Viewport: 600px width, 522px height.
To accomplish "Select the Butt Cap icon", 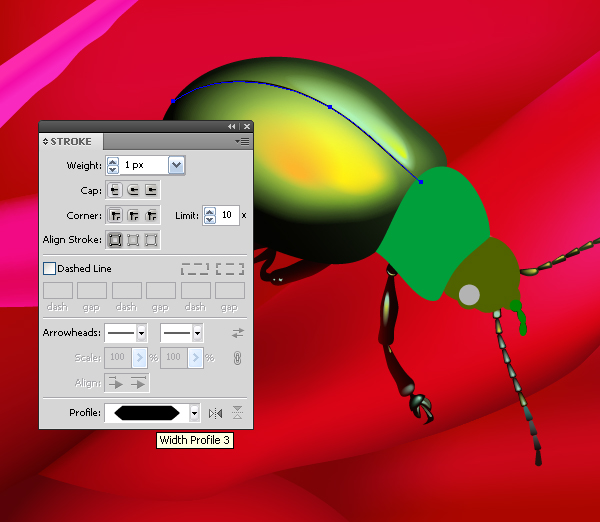I will [x=114, y=190].
